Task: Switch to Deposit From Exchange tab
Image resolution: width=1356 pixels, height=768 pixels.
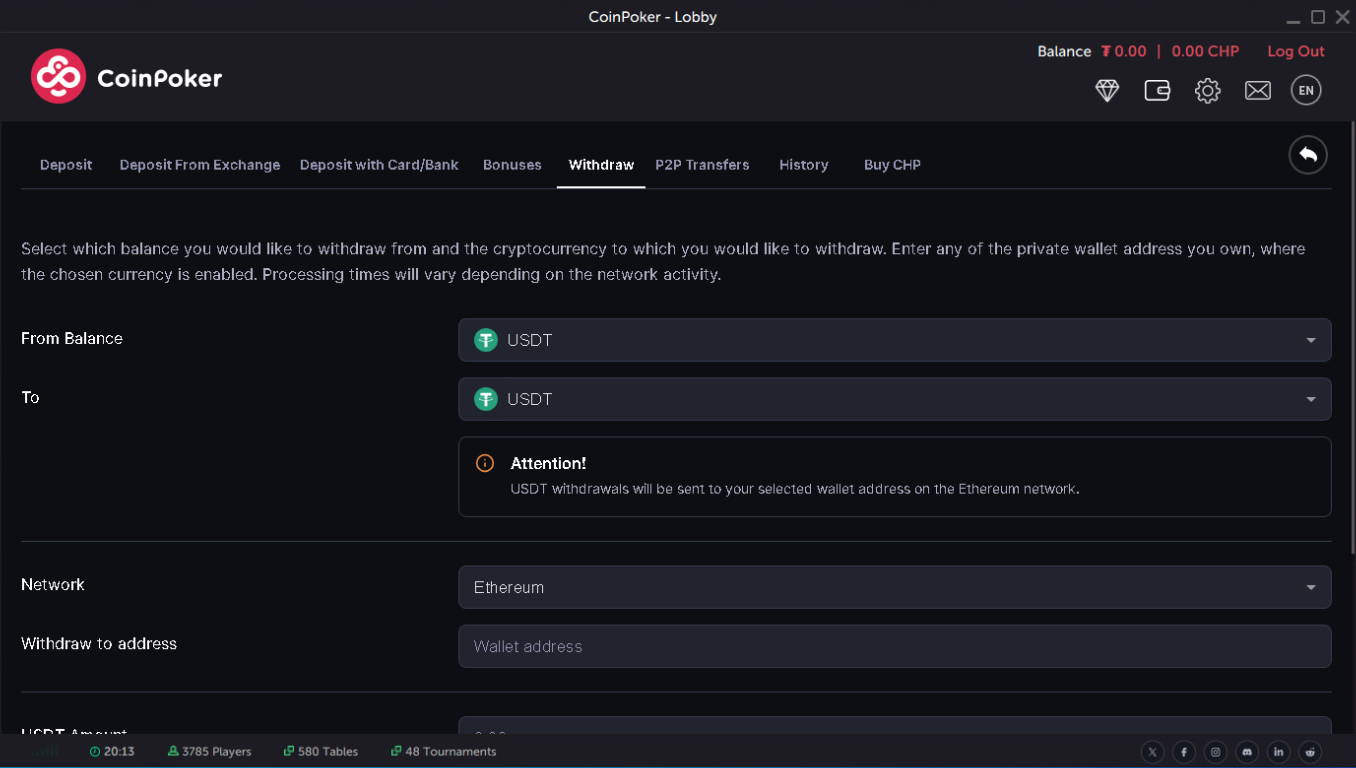Action: tap(200, 165)
